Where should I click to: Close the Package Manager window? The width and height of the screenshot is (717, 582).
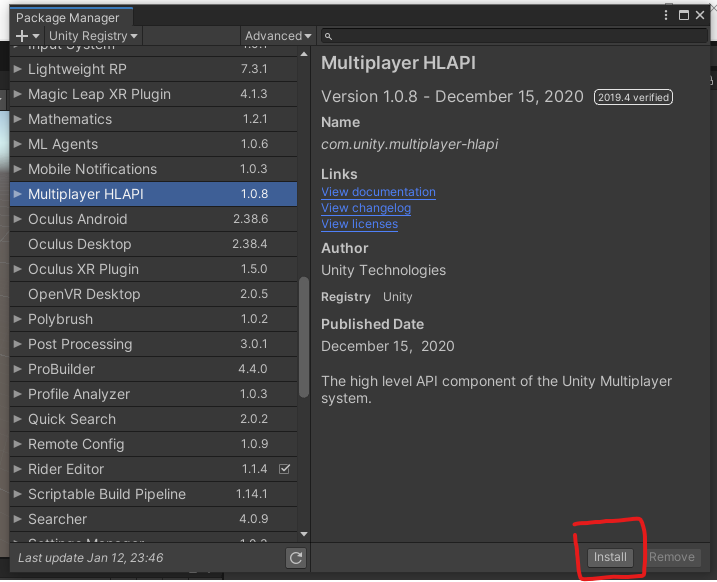[x=700, y=15]
